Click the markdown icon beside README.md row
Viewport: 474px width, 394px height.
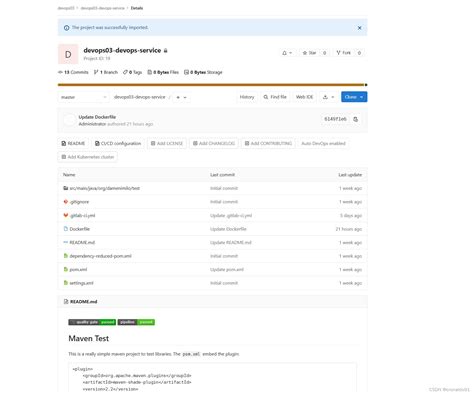tap(66, 242)
